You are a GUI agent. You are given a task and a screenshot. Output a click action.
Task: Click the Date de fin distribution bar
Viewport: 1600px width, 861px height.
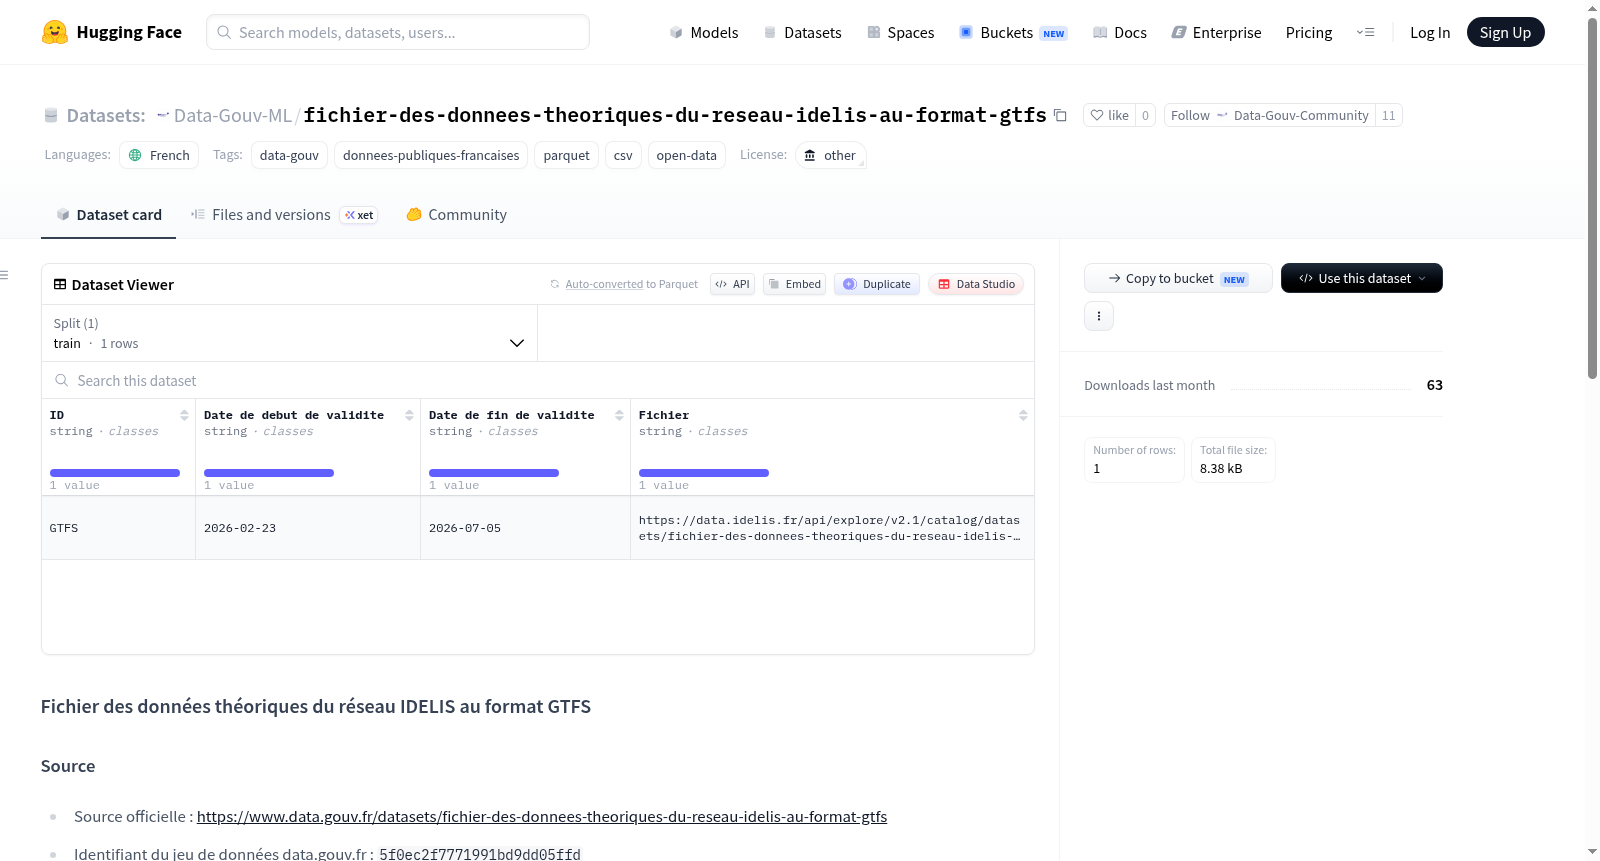tap(494, 473)
